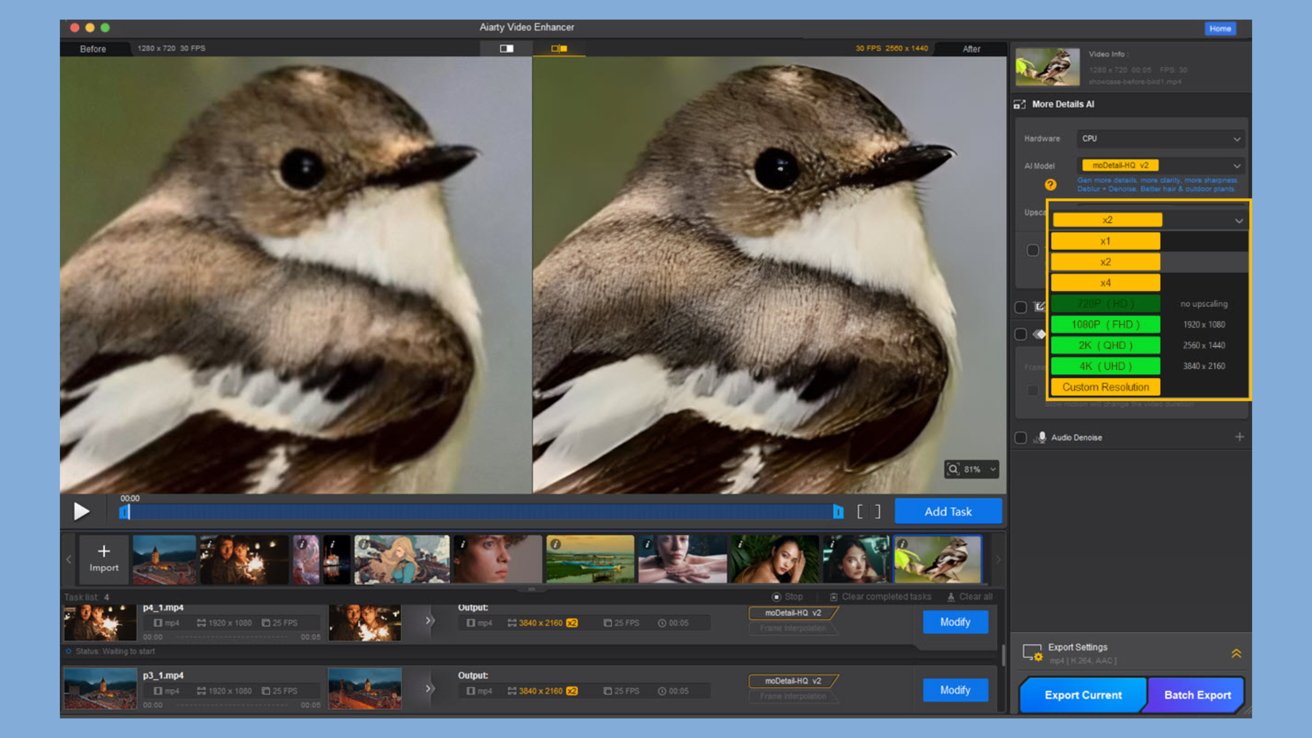1312x738 pixels.
Task: Click the orange help question mark icon
Action: click(x=1050, y=184)
